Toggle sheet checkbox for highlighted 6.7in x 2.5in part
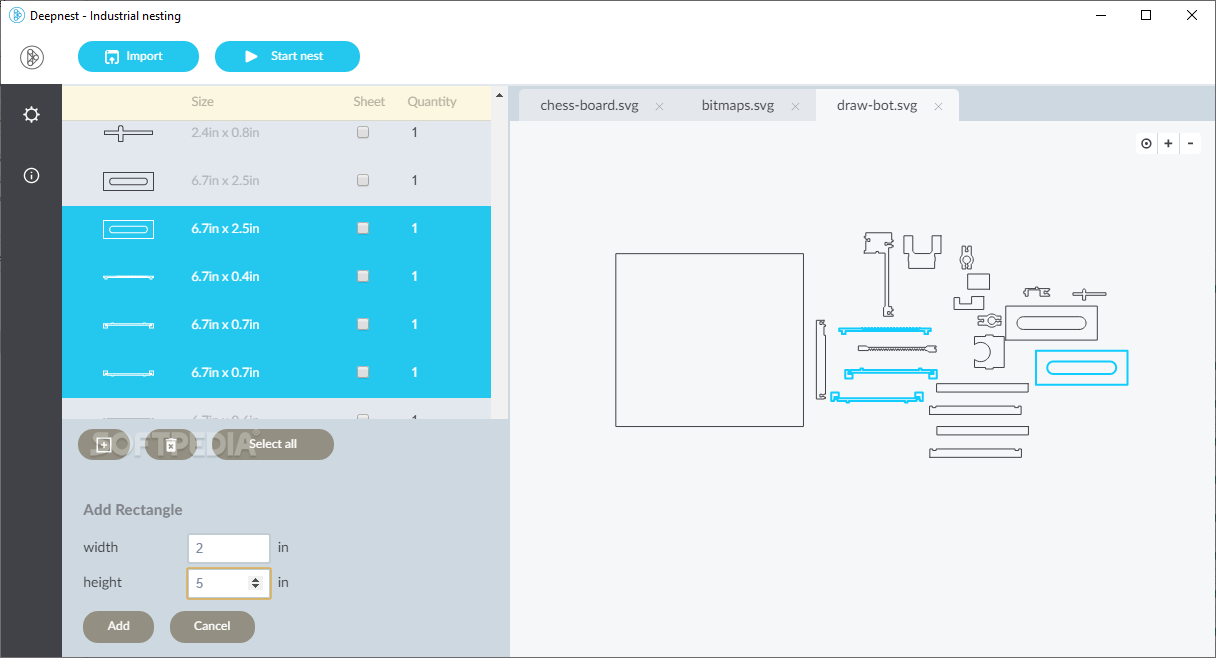This screenshot has width=1216, height=658. click(363, 228)
